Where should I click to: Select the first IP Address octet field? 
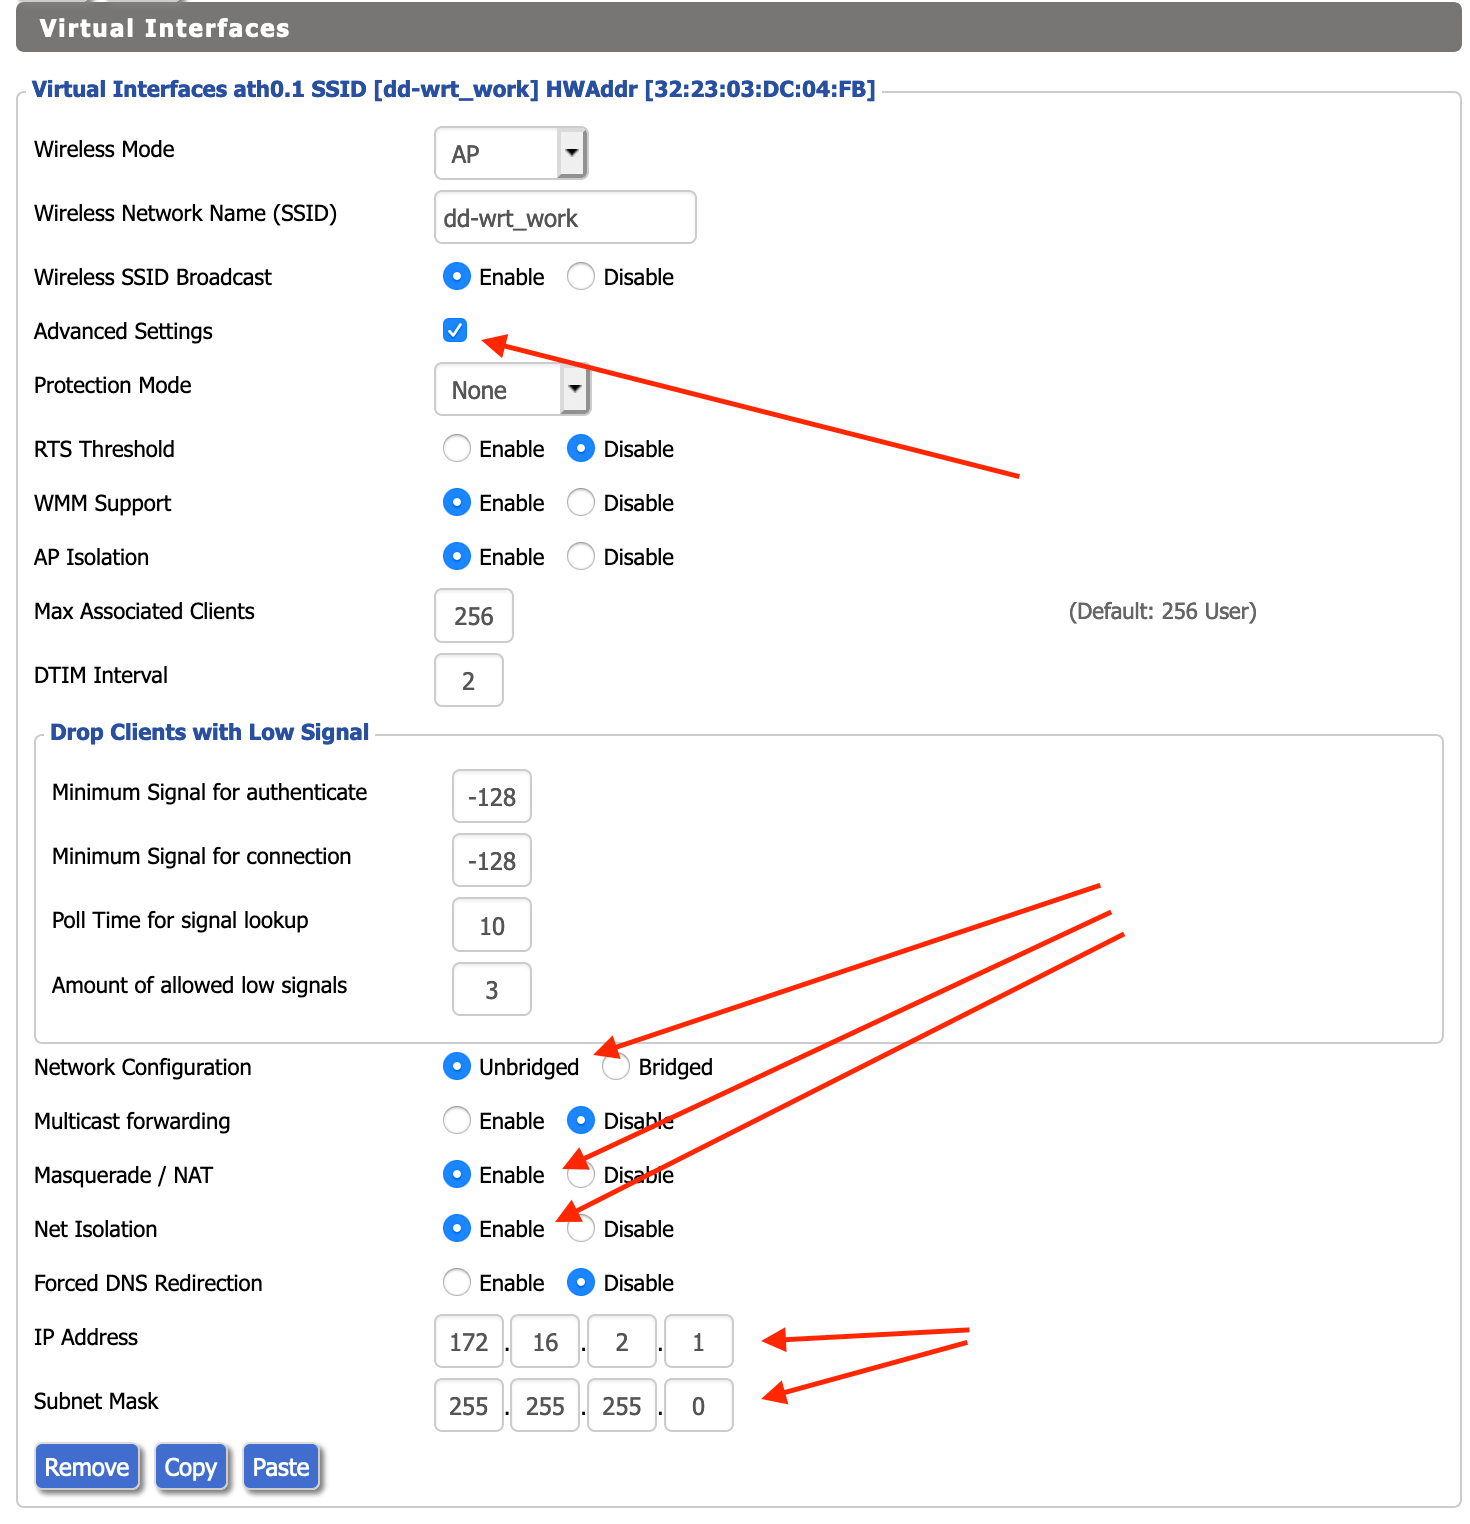point(468,1341)
